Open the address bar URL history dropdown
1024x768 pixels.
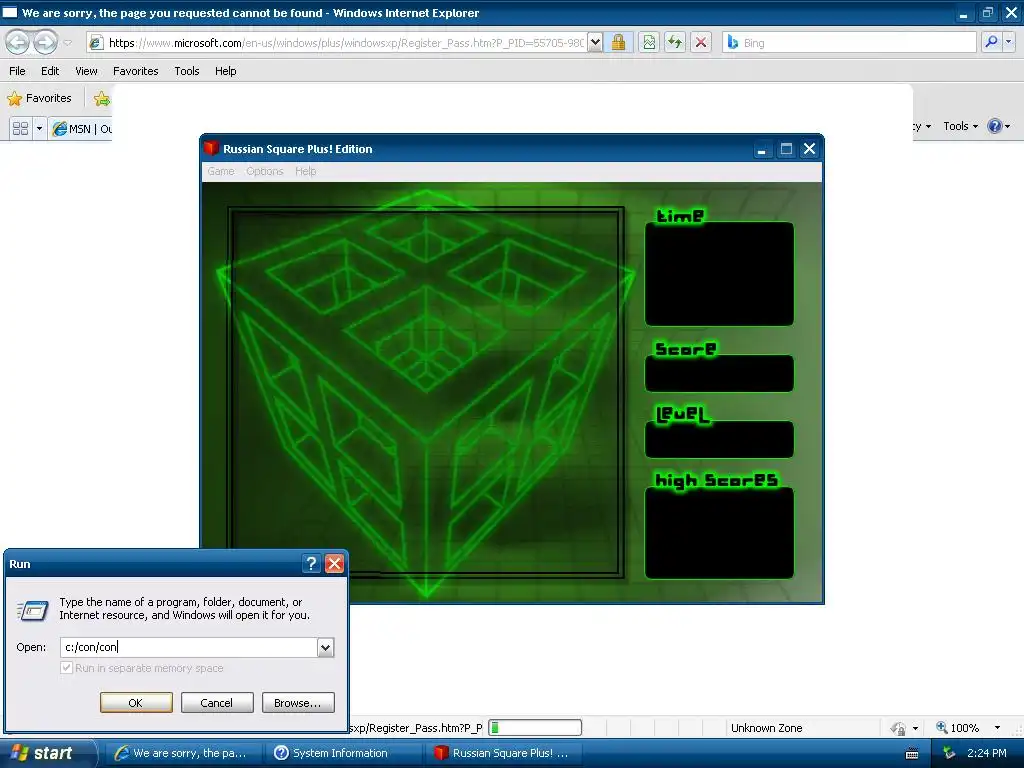595,42
